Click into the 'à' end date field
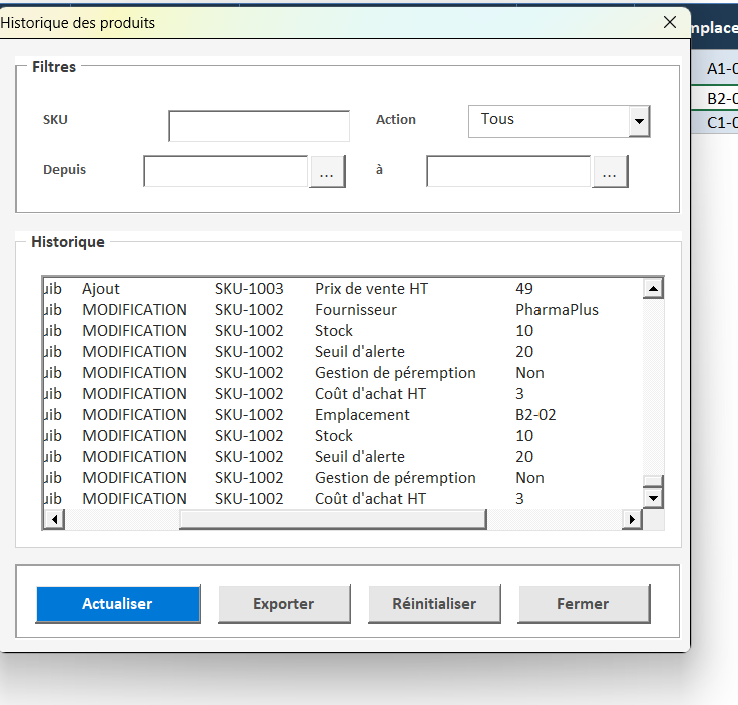 click(509, 172)
